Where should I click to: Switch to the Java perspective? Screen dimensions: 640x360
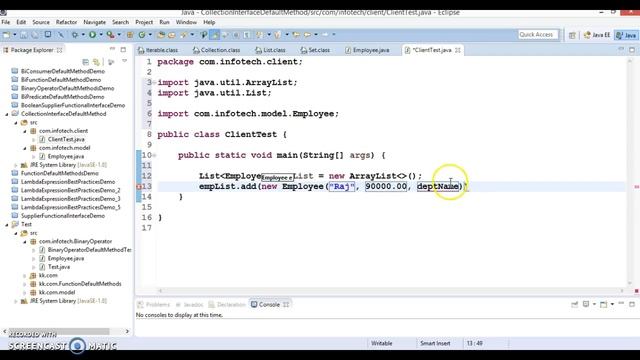pyautogui.click(x=626, y=35)
